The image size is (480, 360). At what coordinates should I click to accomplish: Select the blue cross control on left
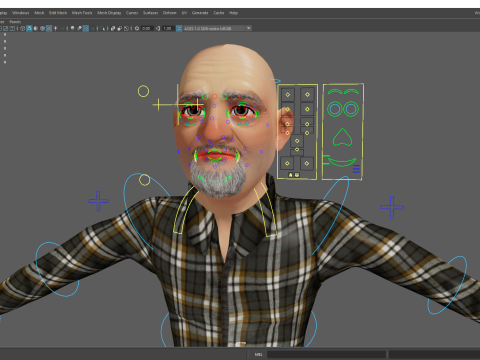point(98,201)
